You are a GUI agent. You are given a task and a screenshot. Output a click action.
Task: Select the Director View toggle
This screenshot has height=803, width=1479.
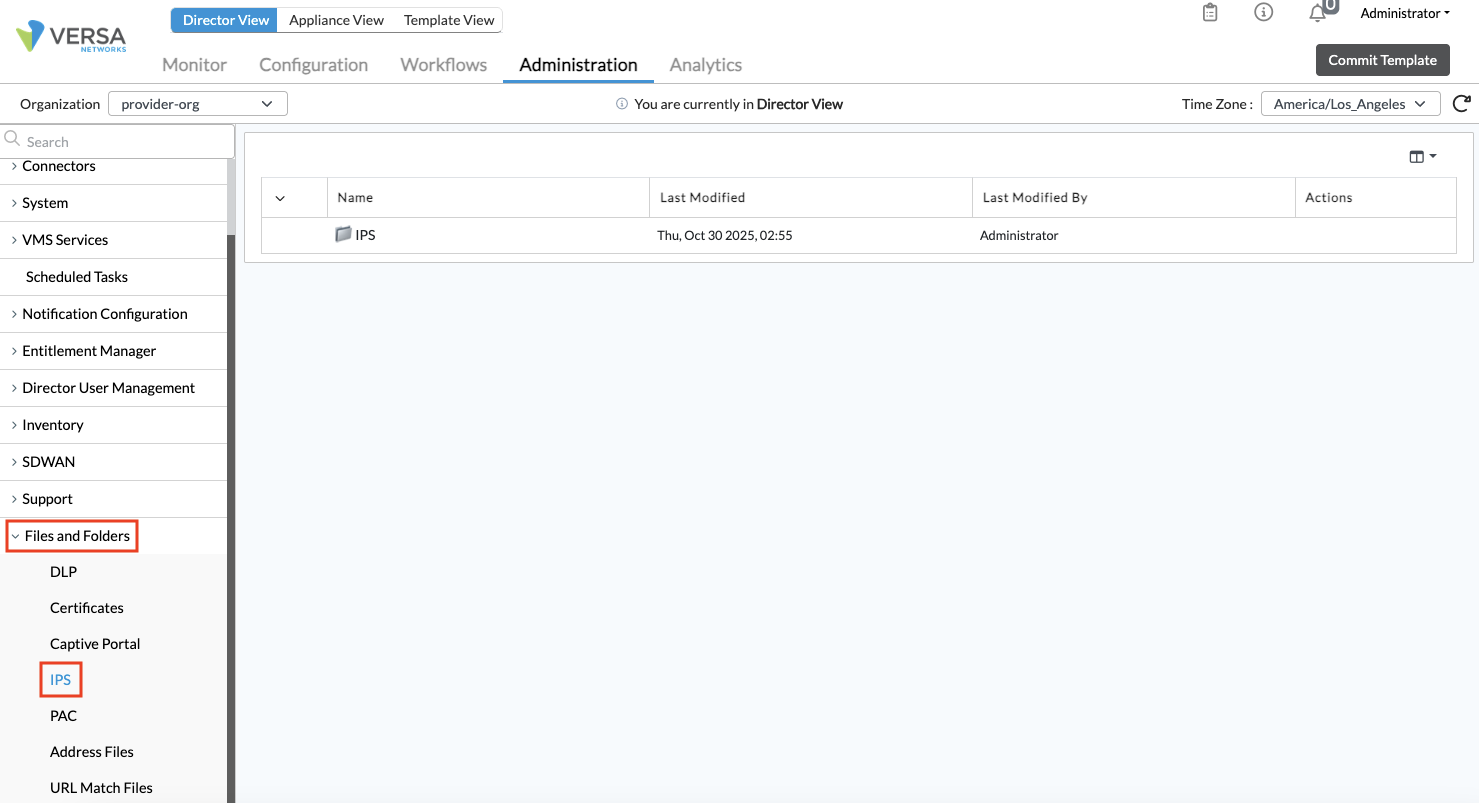(x=226, y=20)
